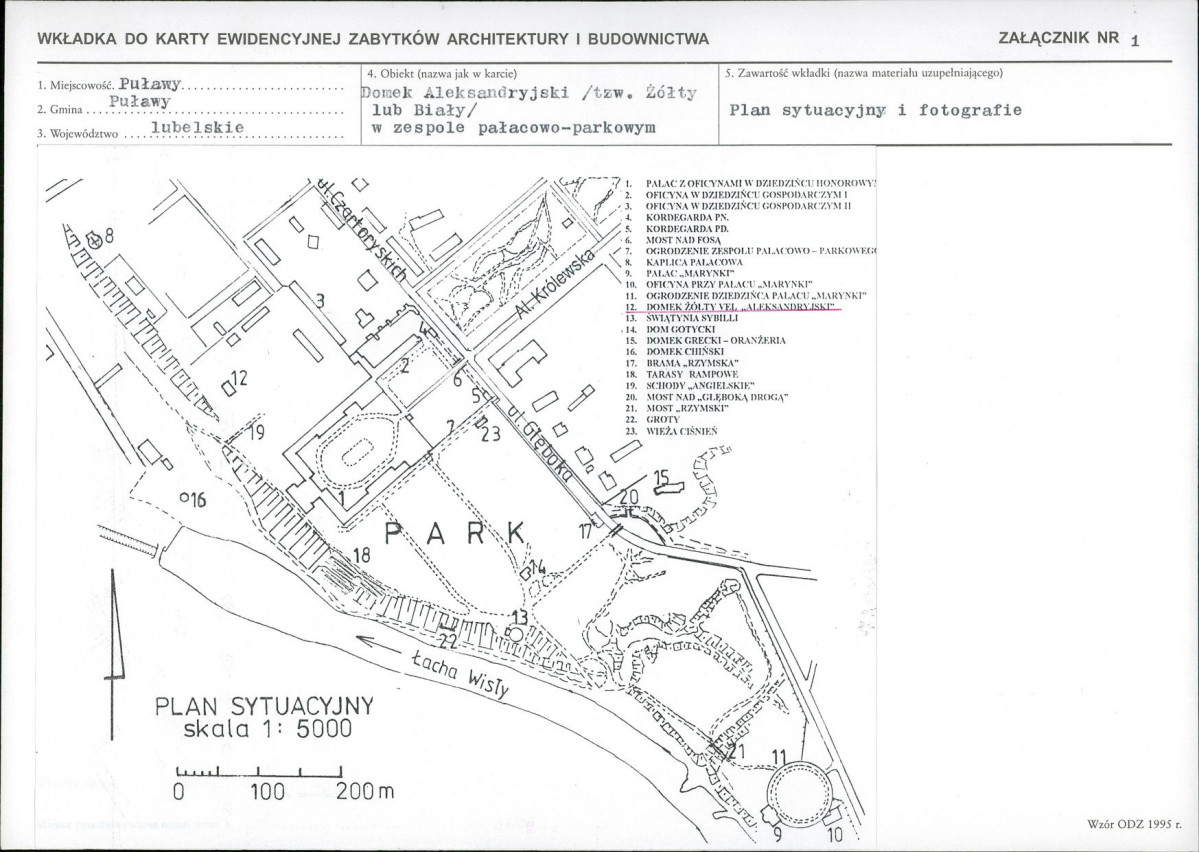Click the PARK label on the map
The image size is (1199, 852).
[456, 534]
